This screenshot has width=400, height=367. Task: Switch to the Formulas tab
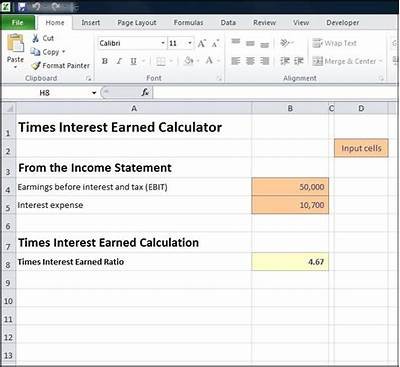(x=188, y=23)
